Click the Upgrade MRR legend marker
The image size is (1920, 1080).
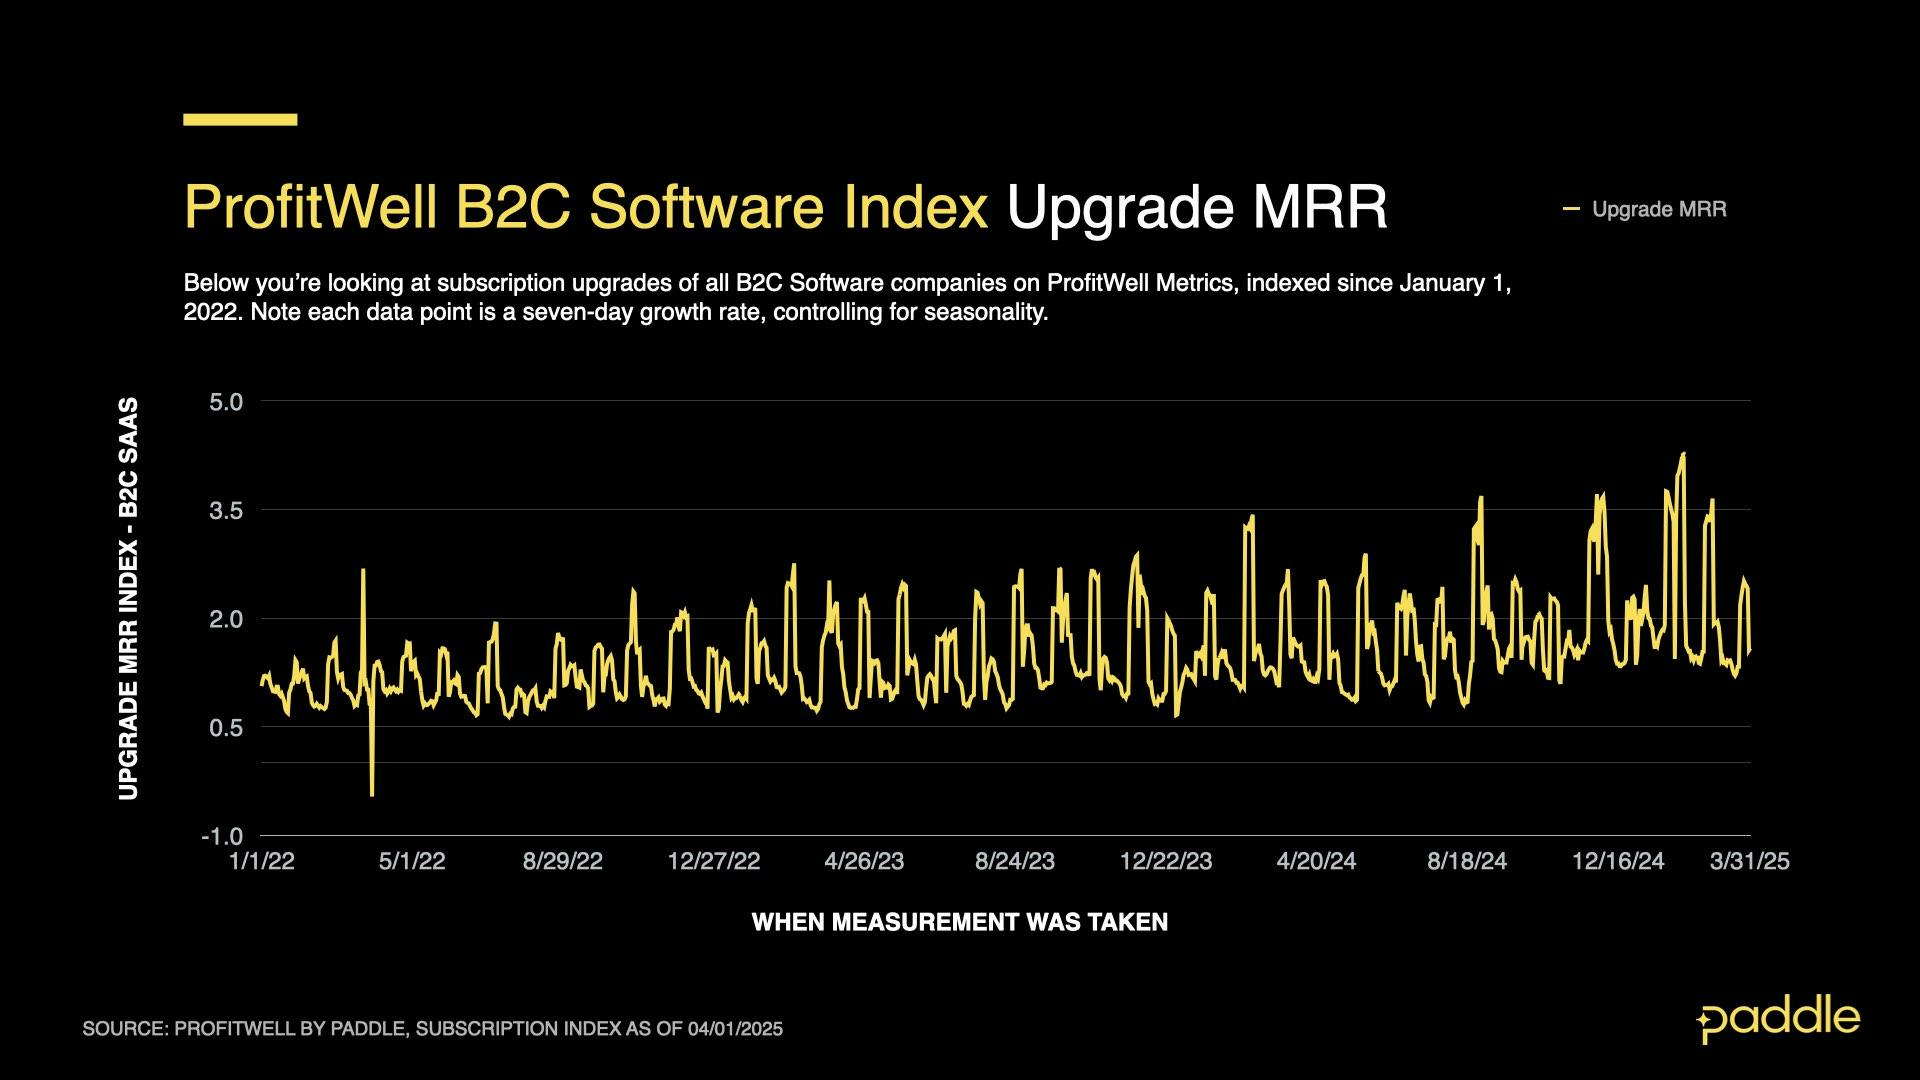pos(1571,209)
